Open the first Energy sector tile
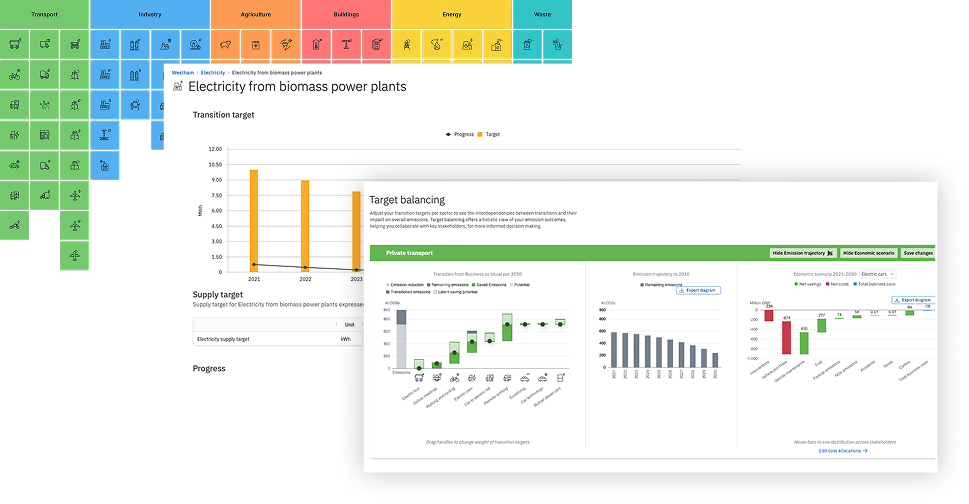The image size is (969, 504). (407, 44)
